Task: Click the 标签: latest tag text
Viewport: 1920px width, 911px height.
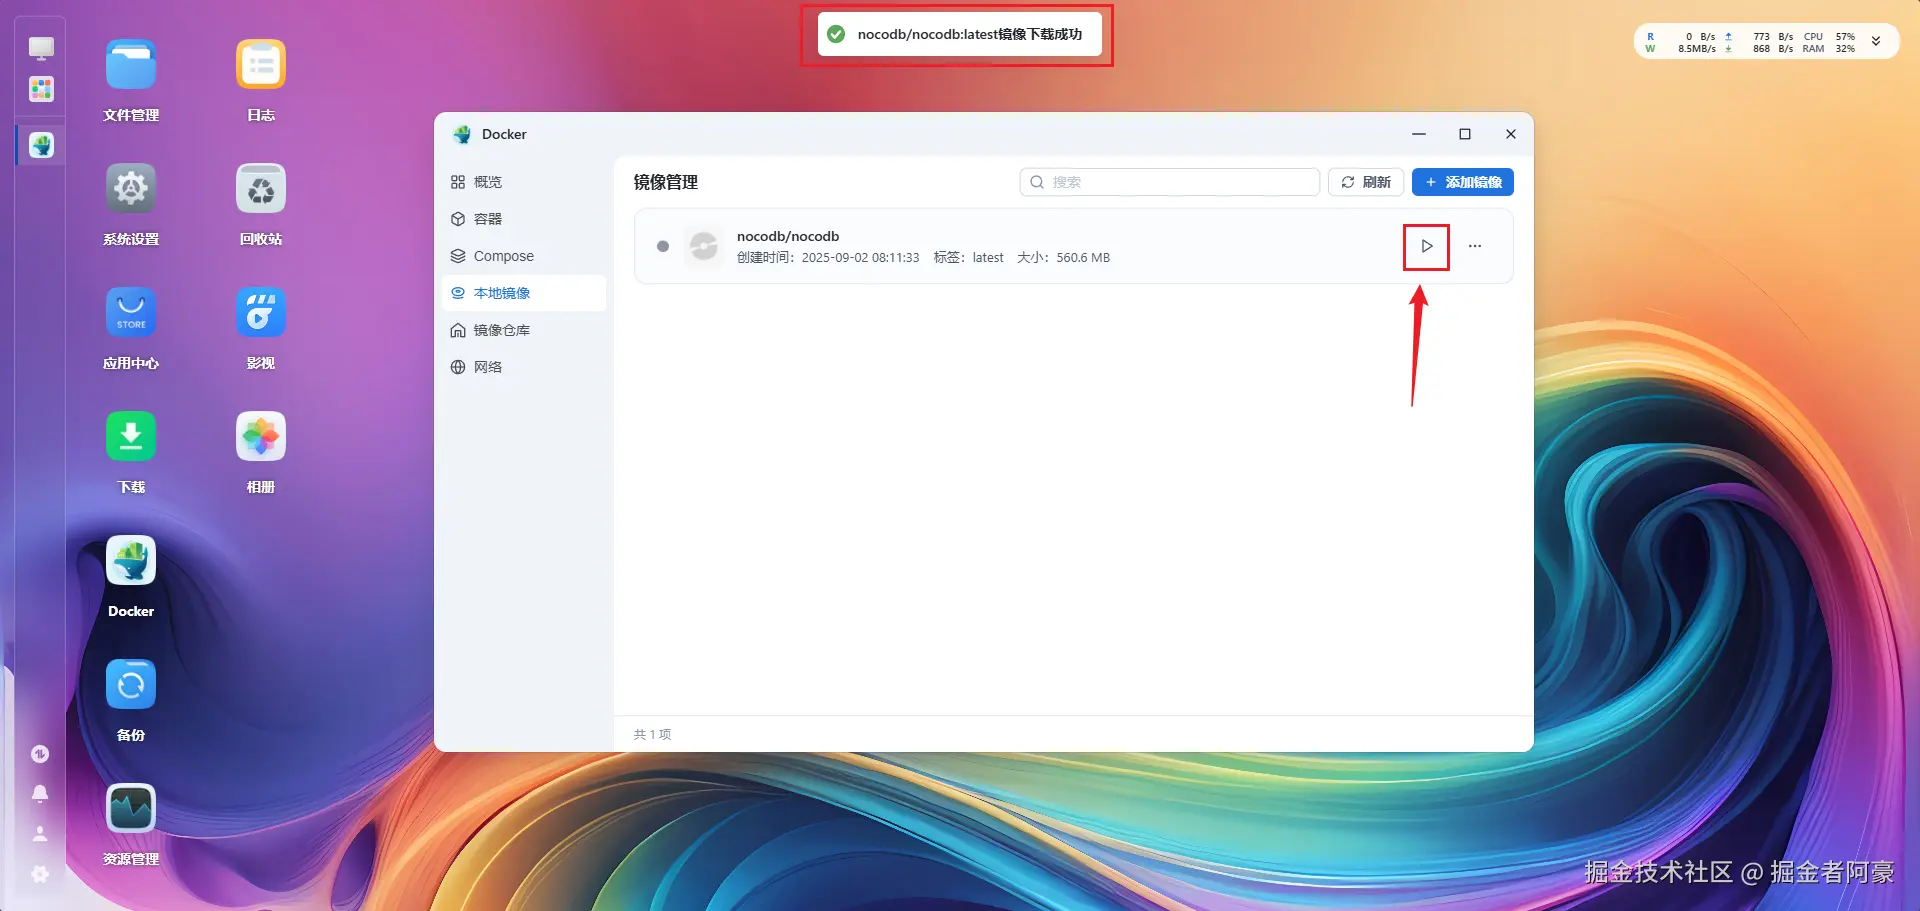Action: pos(968,258)
